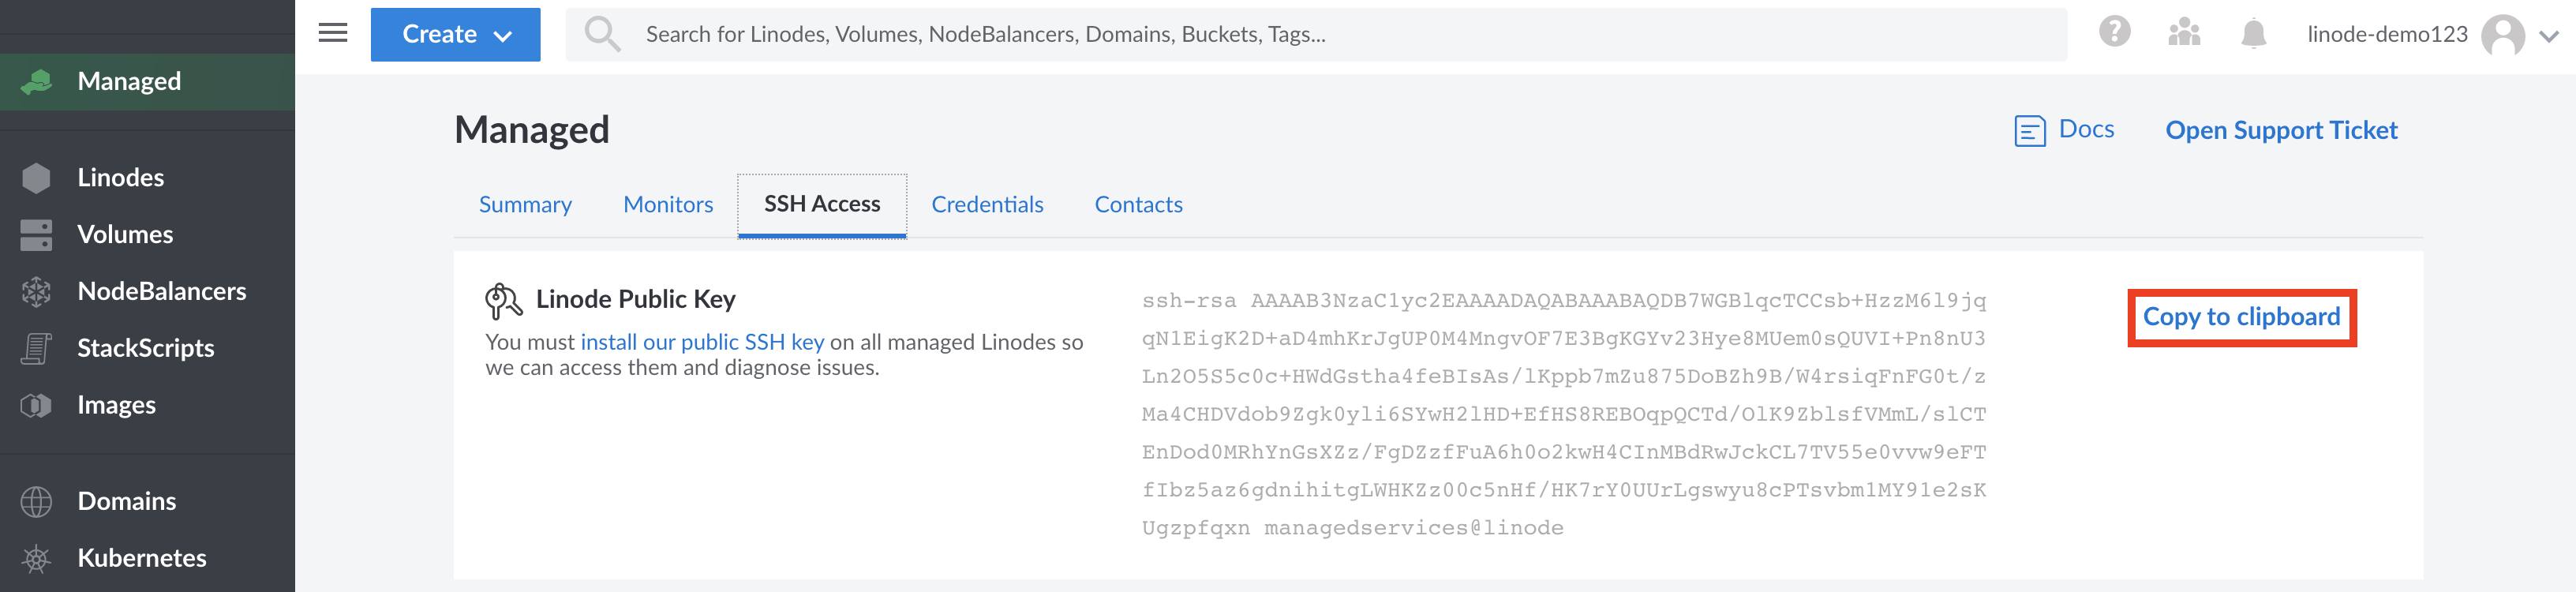Select Linodes in the sidebar
The image size is (2576, 592).
point(120,177)
